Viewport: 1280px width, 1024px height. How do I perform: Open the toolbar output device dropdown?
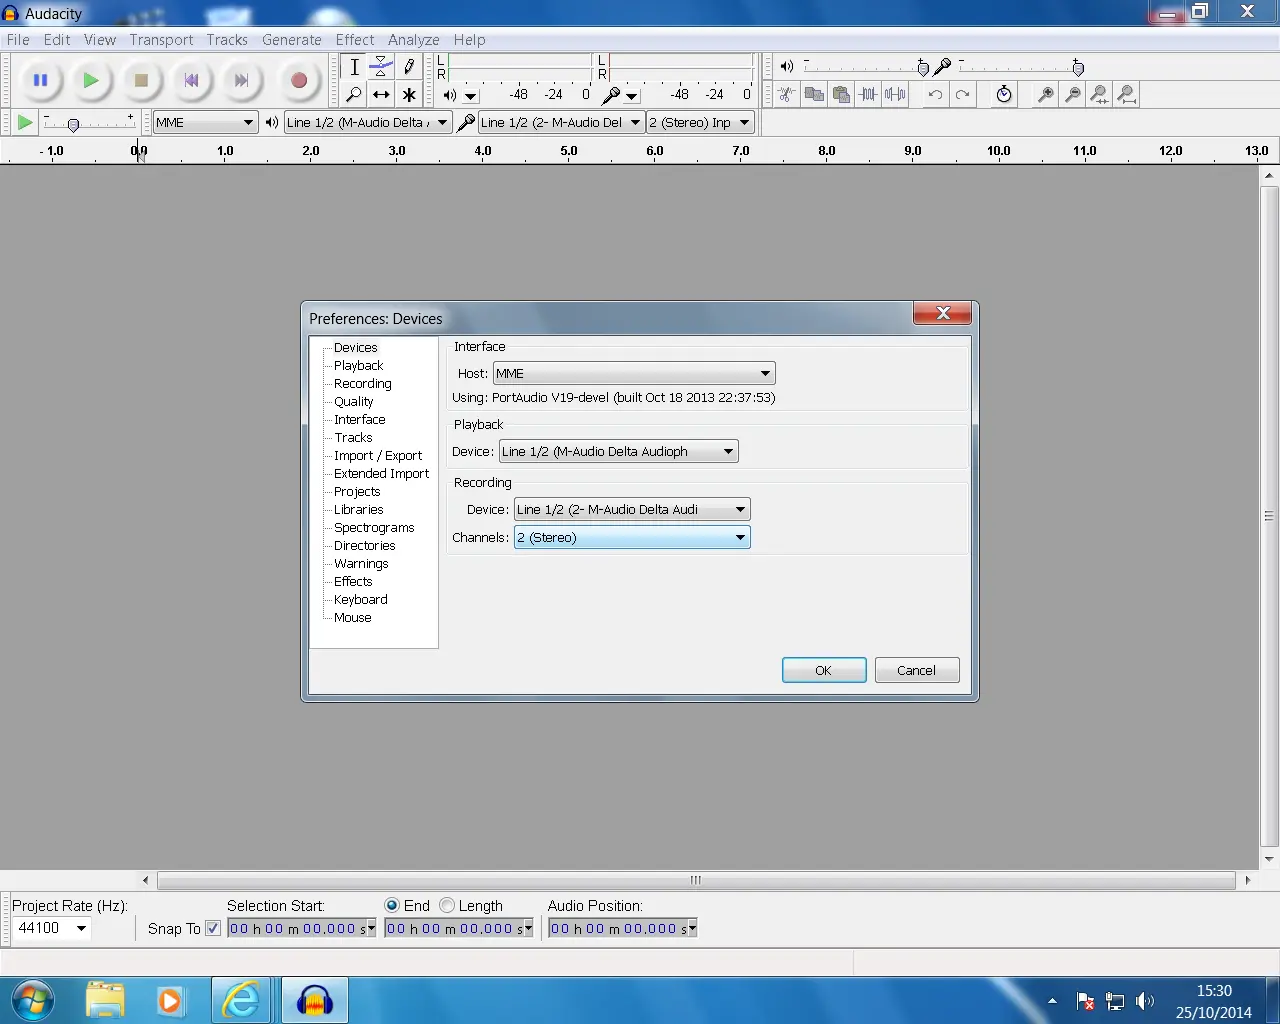point(367,122)
